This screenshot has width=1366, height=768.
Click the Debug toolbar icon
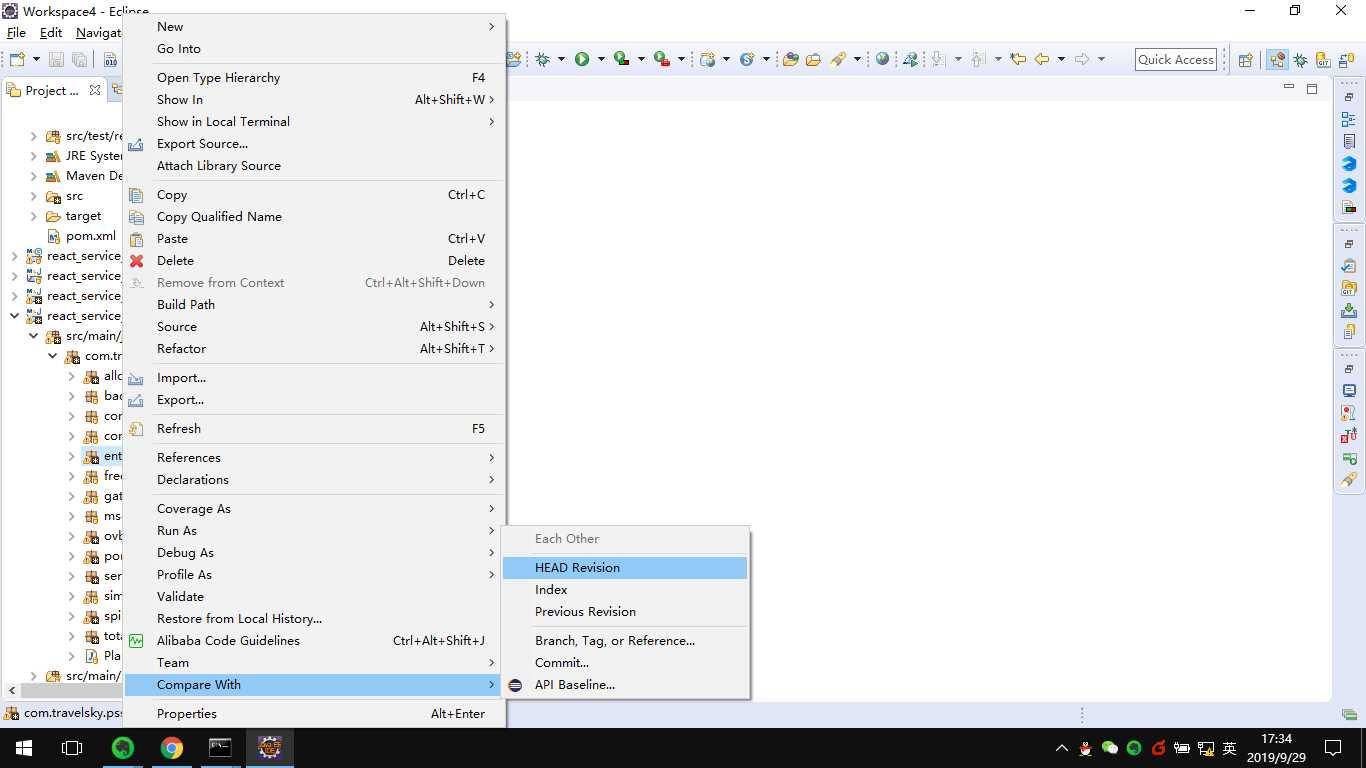tap(543, 59)
